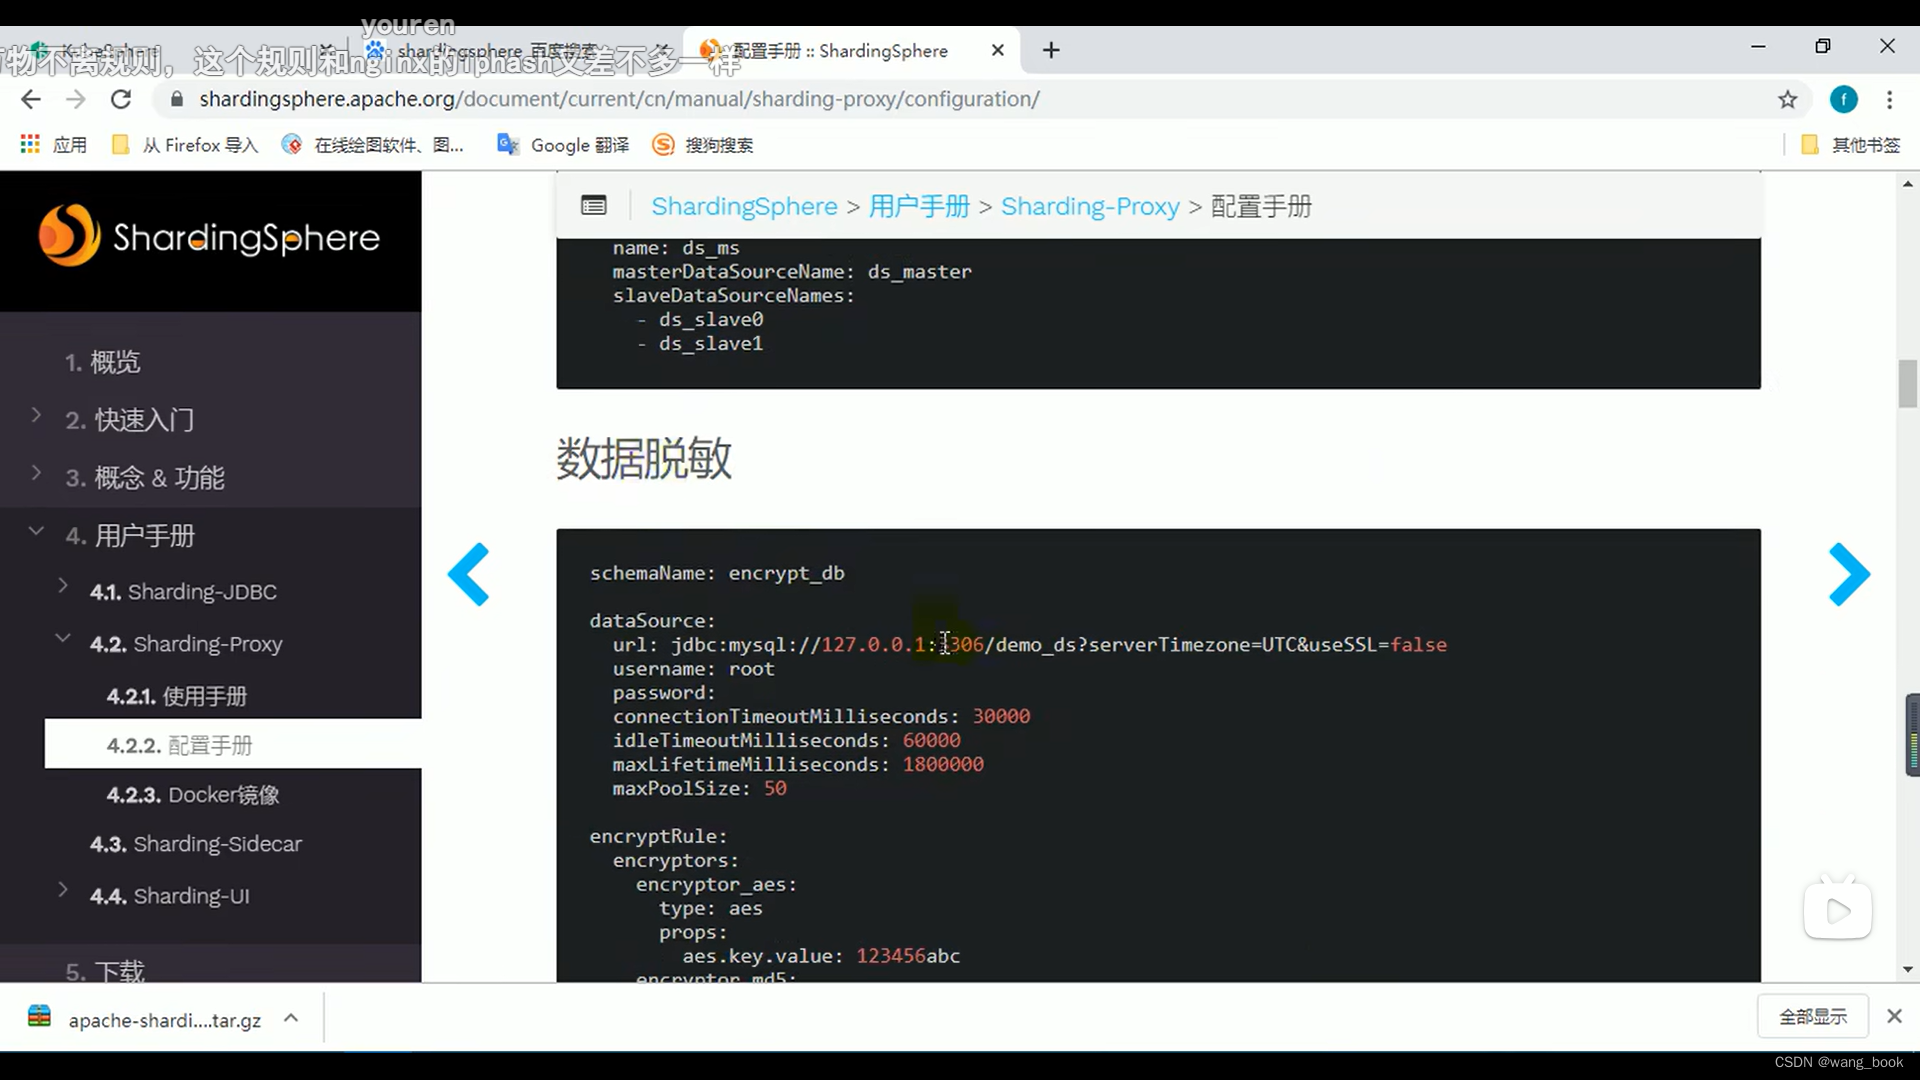Expand the 4.4. Sharding-UI chevron
Image resolution: width=1920 pixels, height=1080 pixels.
pyautogui.click(x=62, y=890)
